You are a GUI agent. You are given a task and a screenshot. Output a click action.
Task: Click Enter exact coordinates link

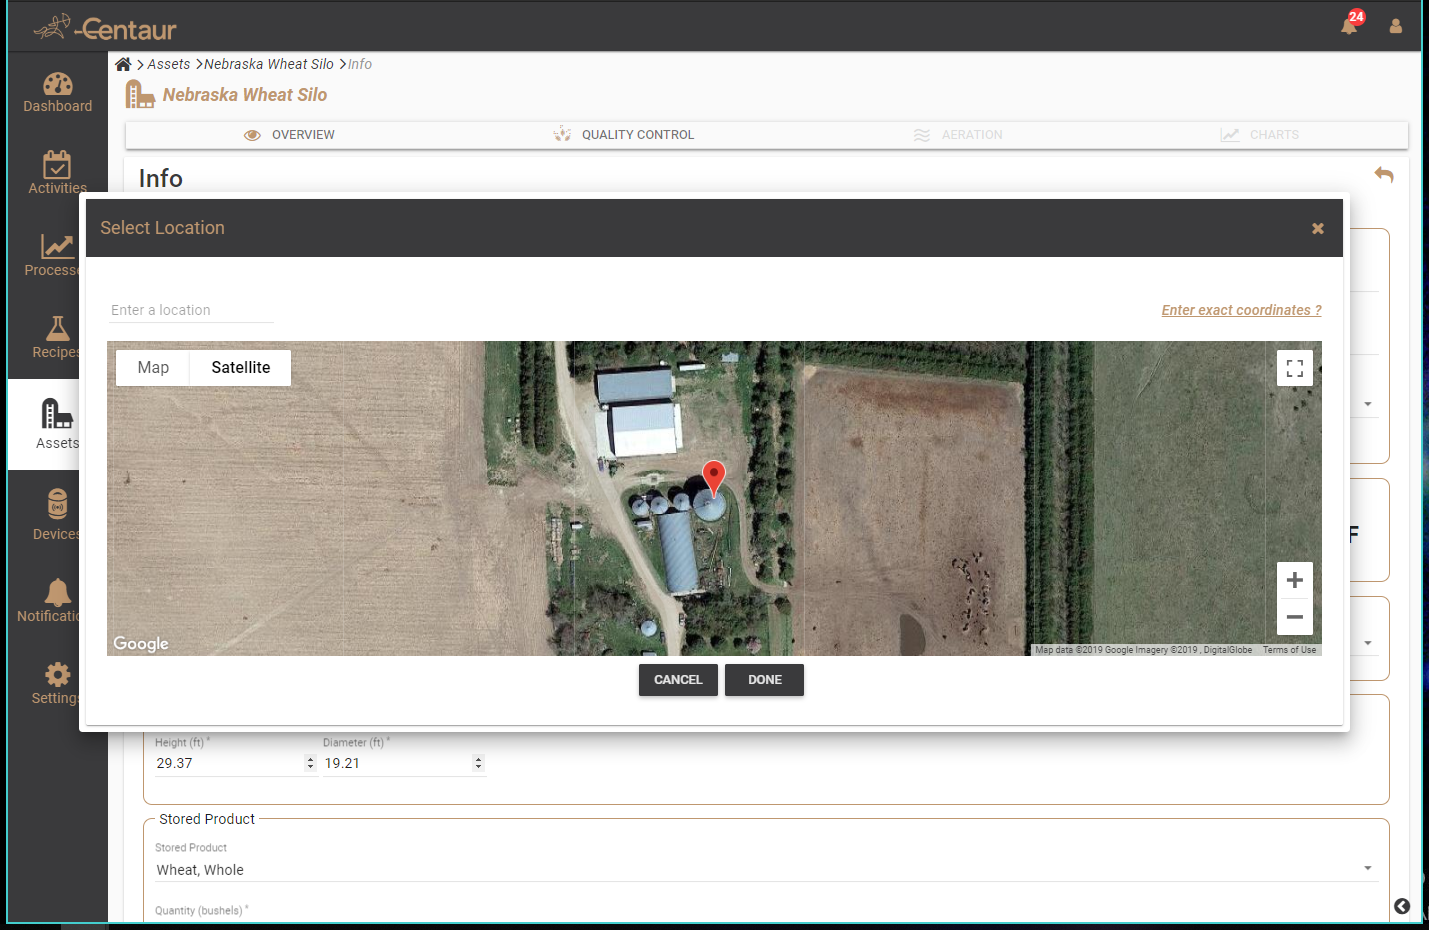coord(1241,310)
